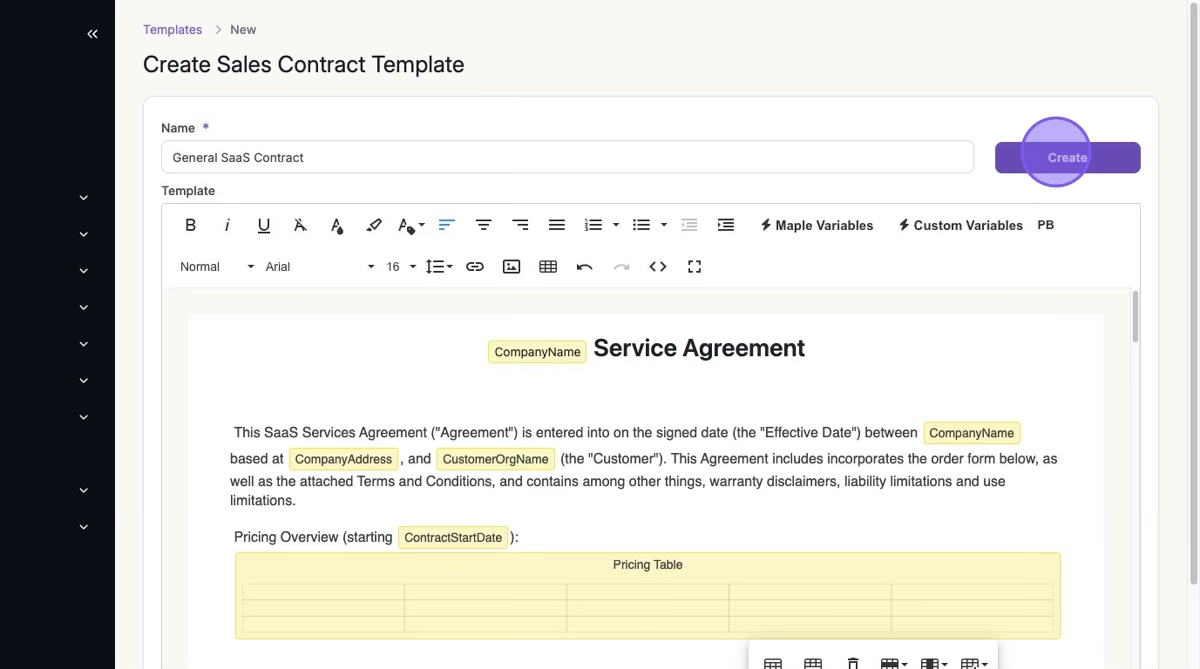Open the Normal paragraph style dropdown
The height and width of the screenshot is (669, 1200).
click(216, 267)
